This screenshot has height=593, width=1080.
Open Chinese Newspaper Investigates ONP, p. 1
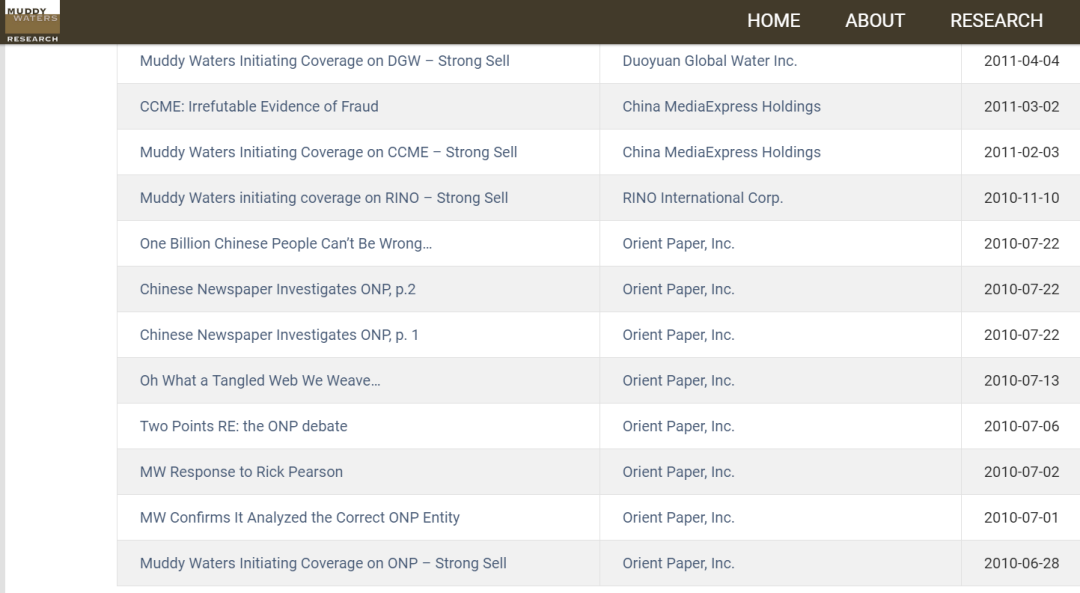coord(279,335)
